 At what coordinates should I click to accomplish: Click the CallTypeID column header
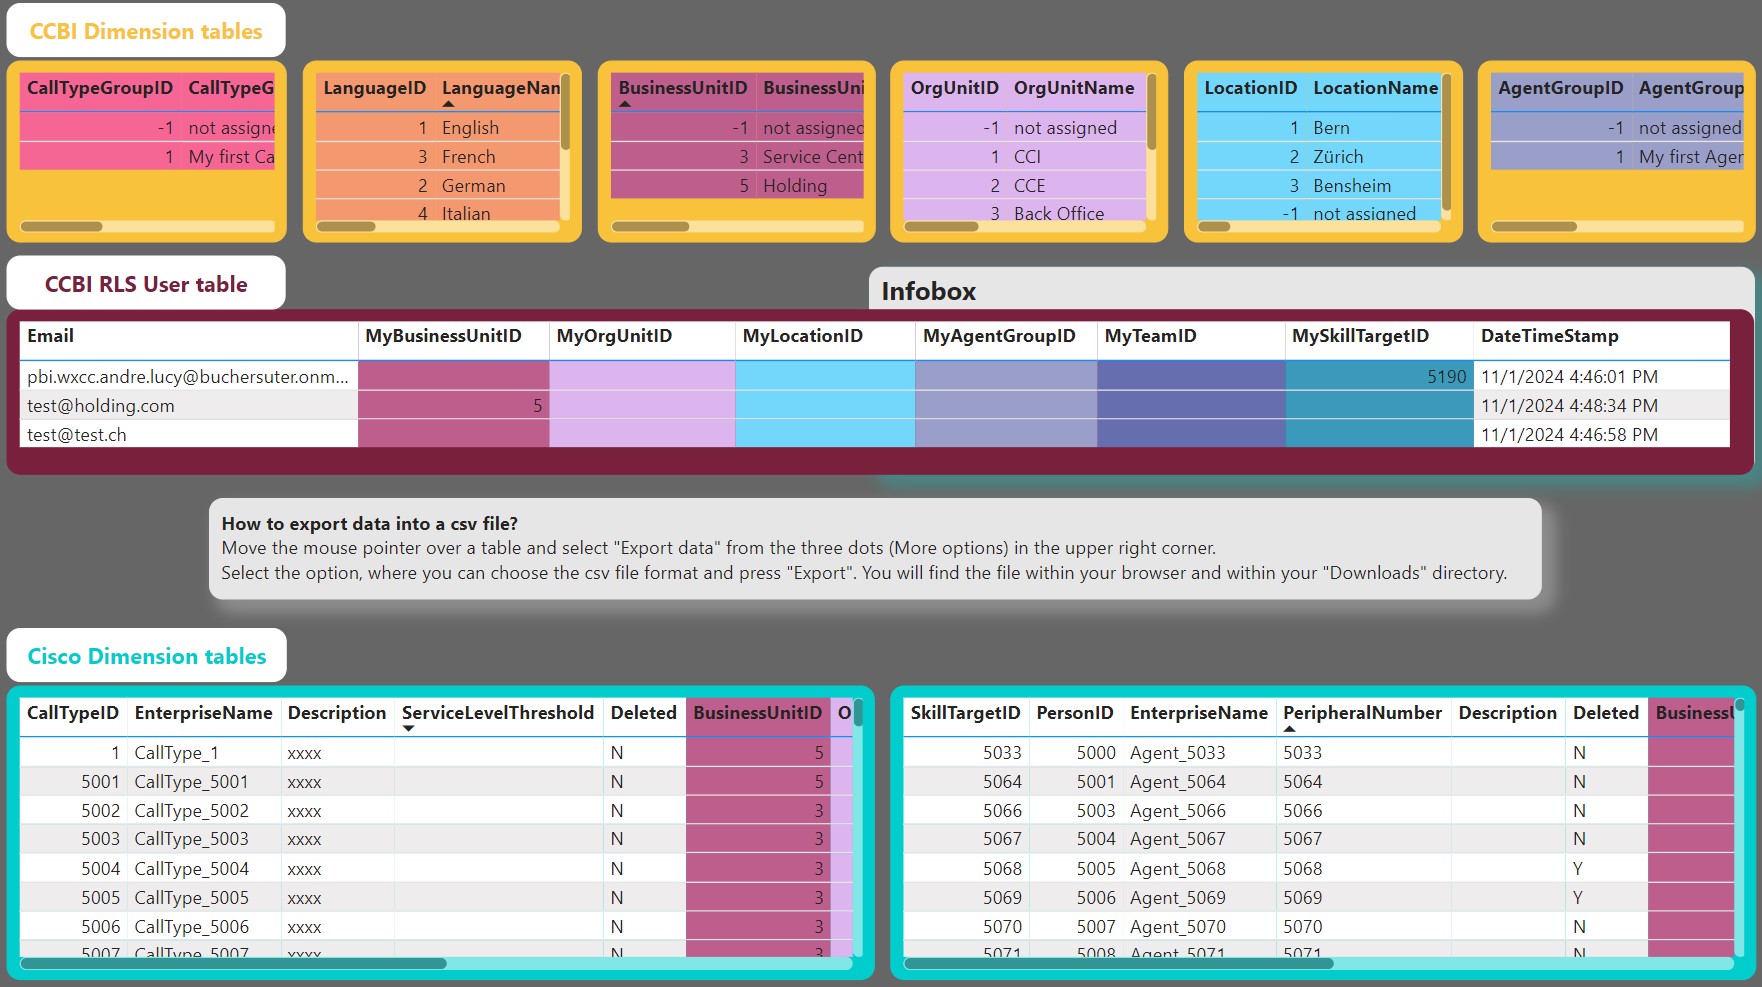[72, 713]
